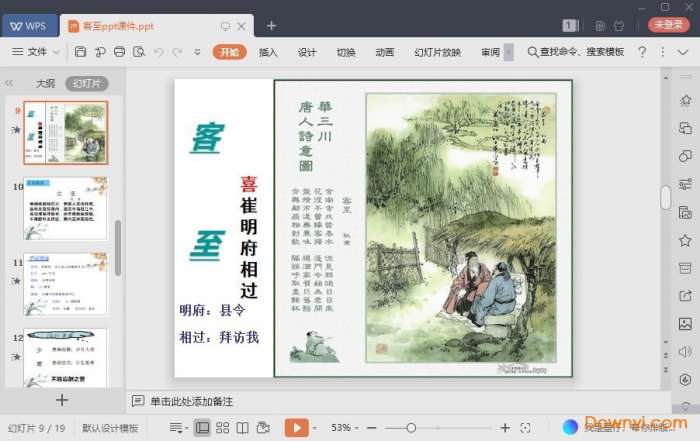Select slide 11 thumbnail

66,284
